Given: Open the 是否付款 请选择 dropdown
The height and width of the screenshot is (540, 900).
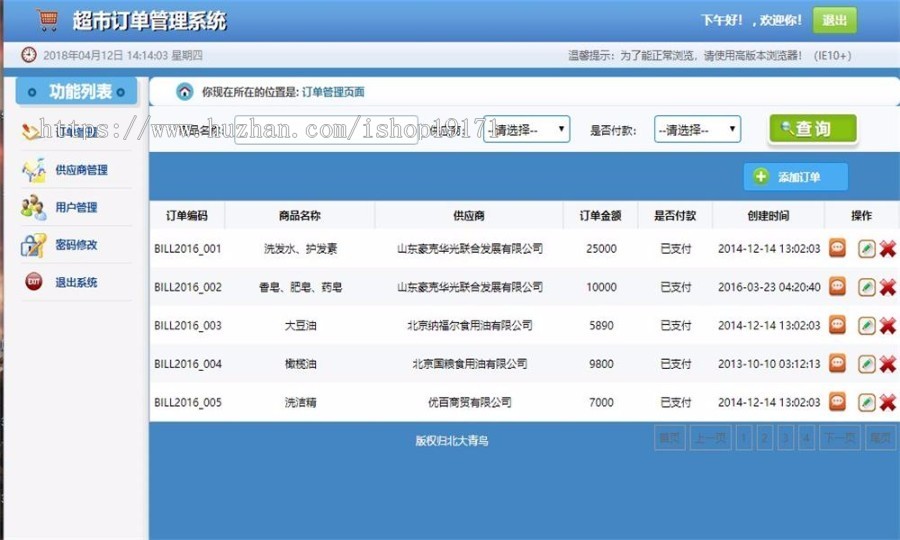Looking at the screenshot, I should pos(697,130).
